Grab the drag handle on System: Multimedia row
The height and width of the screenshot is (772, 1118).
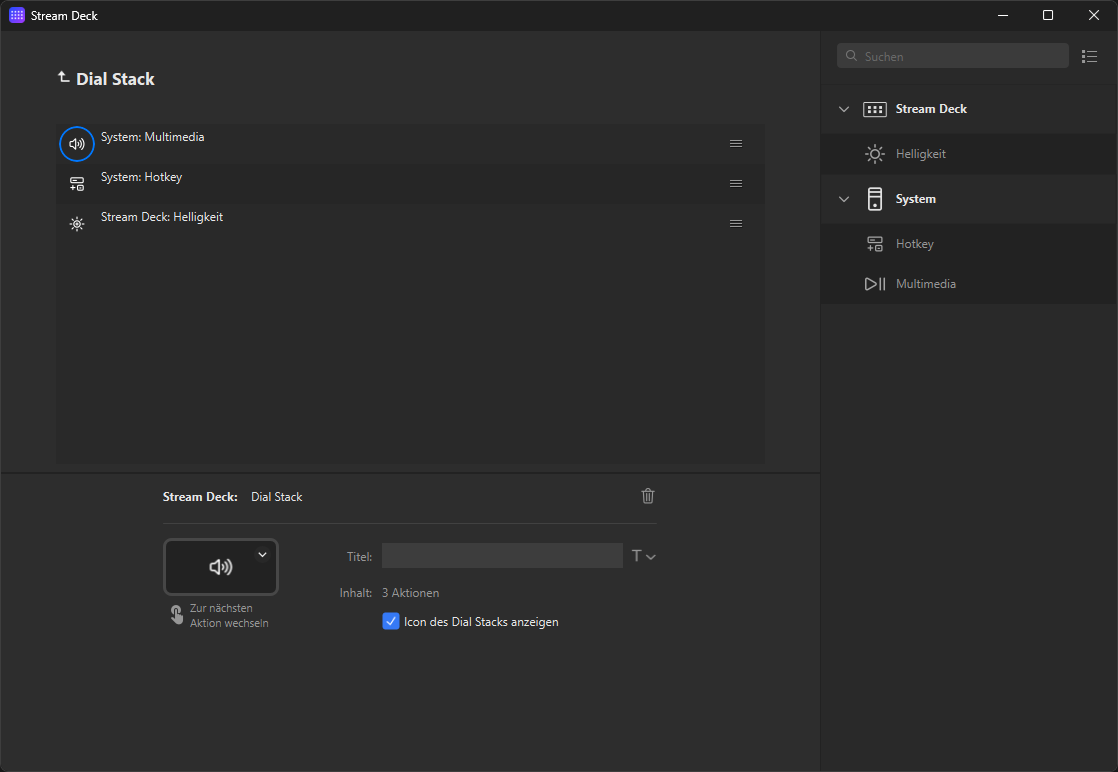(736, 144)
